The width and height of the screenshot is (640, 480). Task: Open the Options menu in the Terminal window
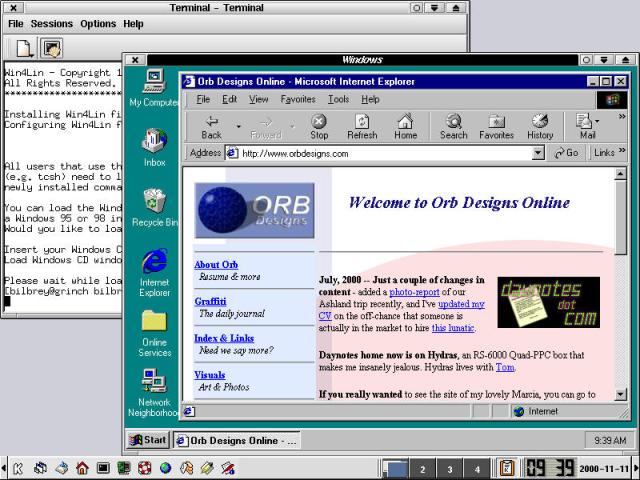click(98, 24)
